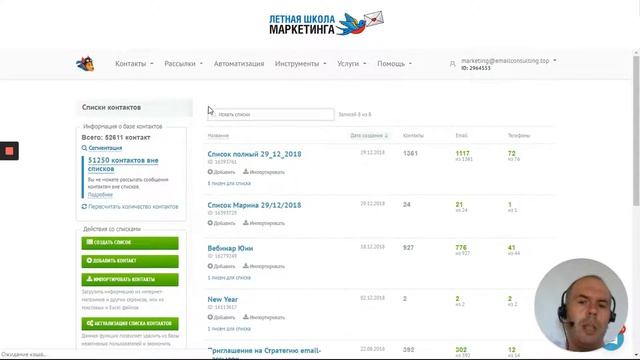Viewport: 640px width, 360px height.
Task: Click Добавить icon under Список Марина 29/12/2018
Action: pos(210,223)
